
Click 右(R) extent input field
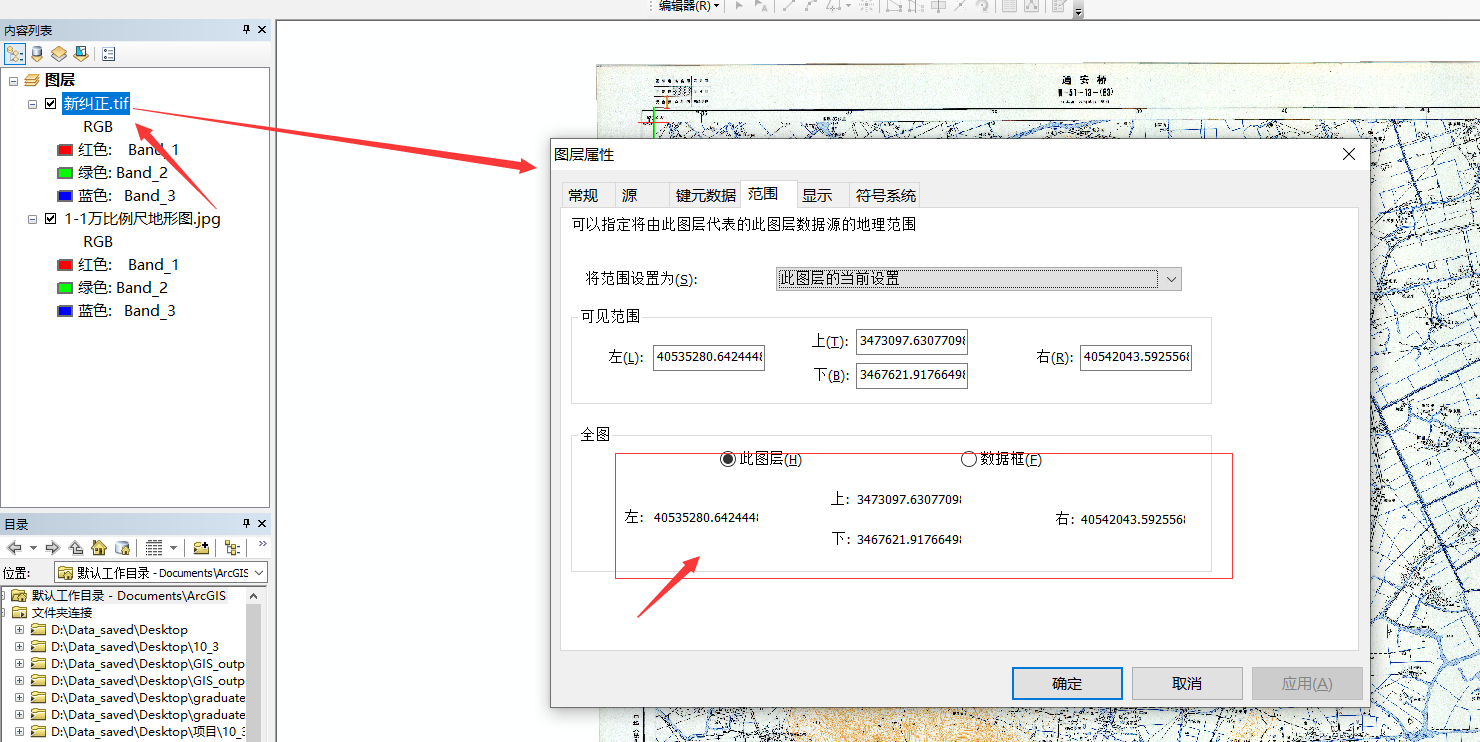coord(1136,357)
